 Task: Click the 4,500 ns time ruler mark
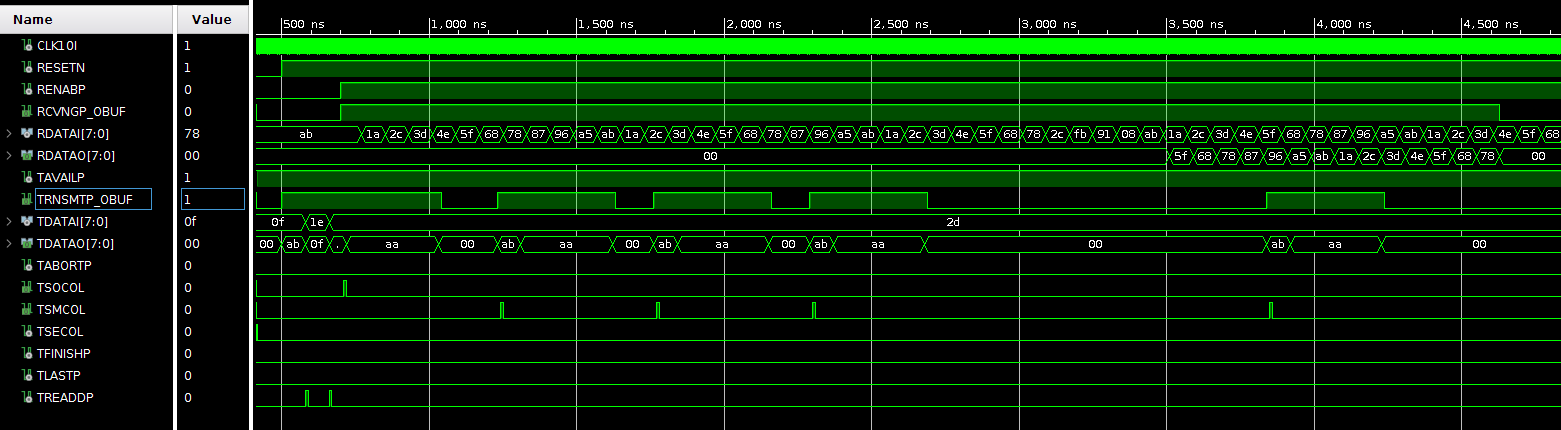1491,23
